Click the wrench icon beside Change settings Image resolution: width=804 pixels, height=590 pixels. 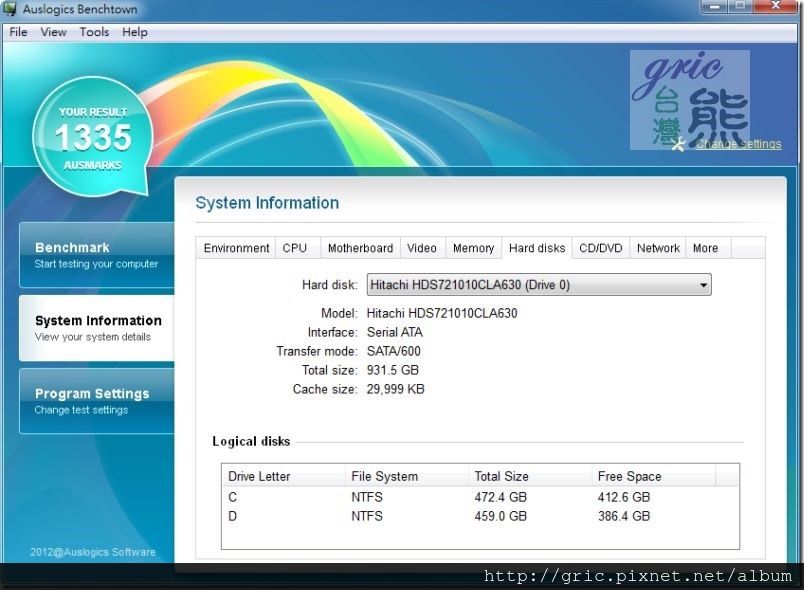[x=680, y=144]
